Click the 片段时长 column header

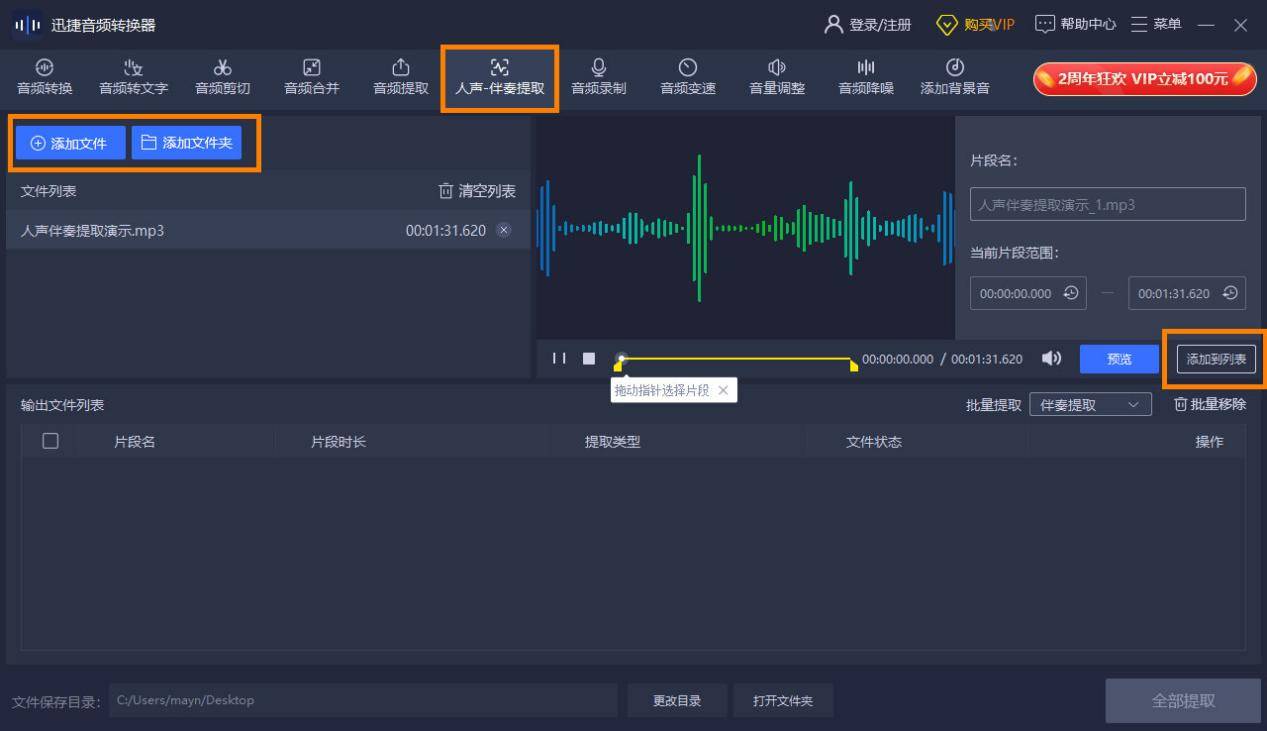pyautogui.click(x=338, y=442)
